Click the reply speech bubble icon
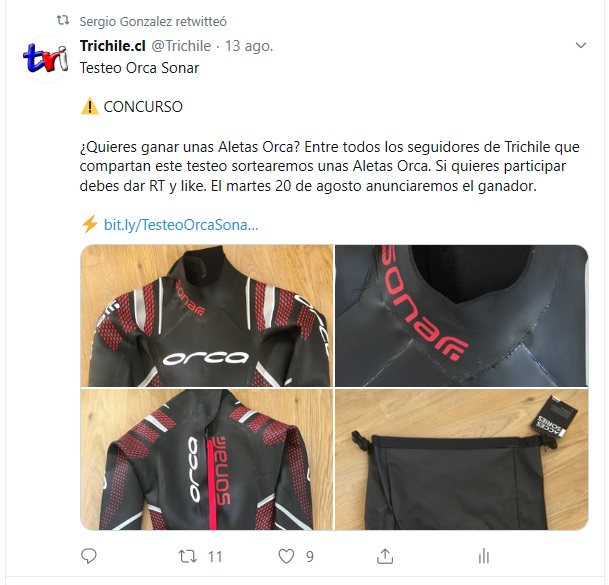 click(89, 556)
